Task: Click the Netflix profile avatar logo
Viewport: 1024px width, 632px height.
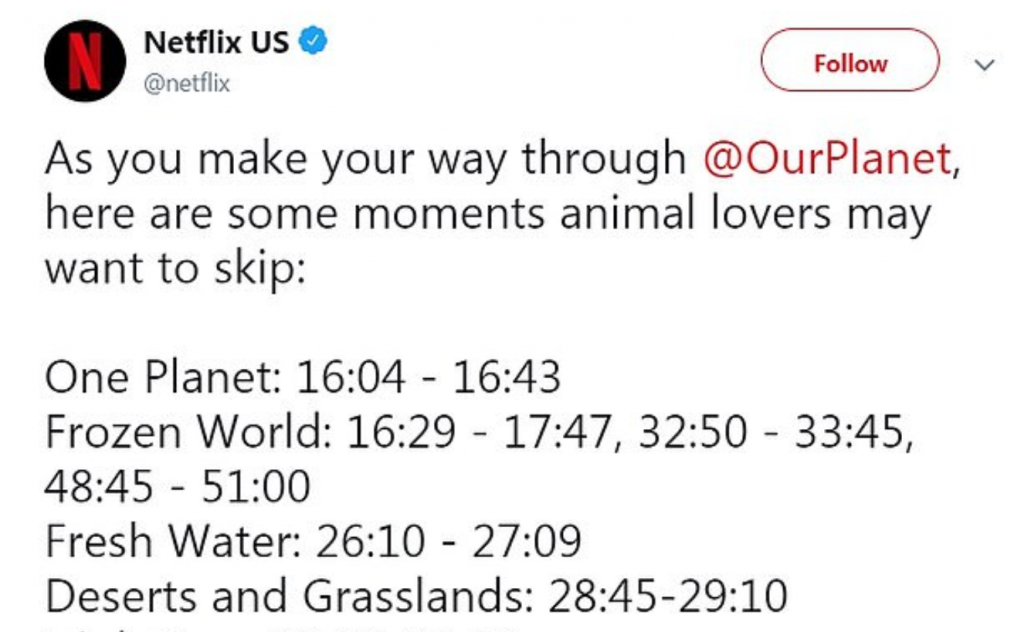Action: 84,60
